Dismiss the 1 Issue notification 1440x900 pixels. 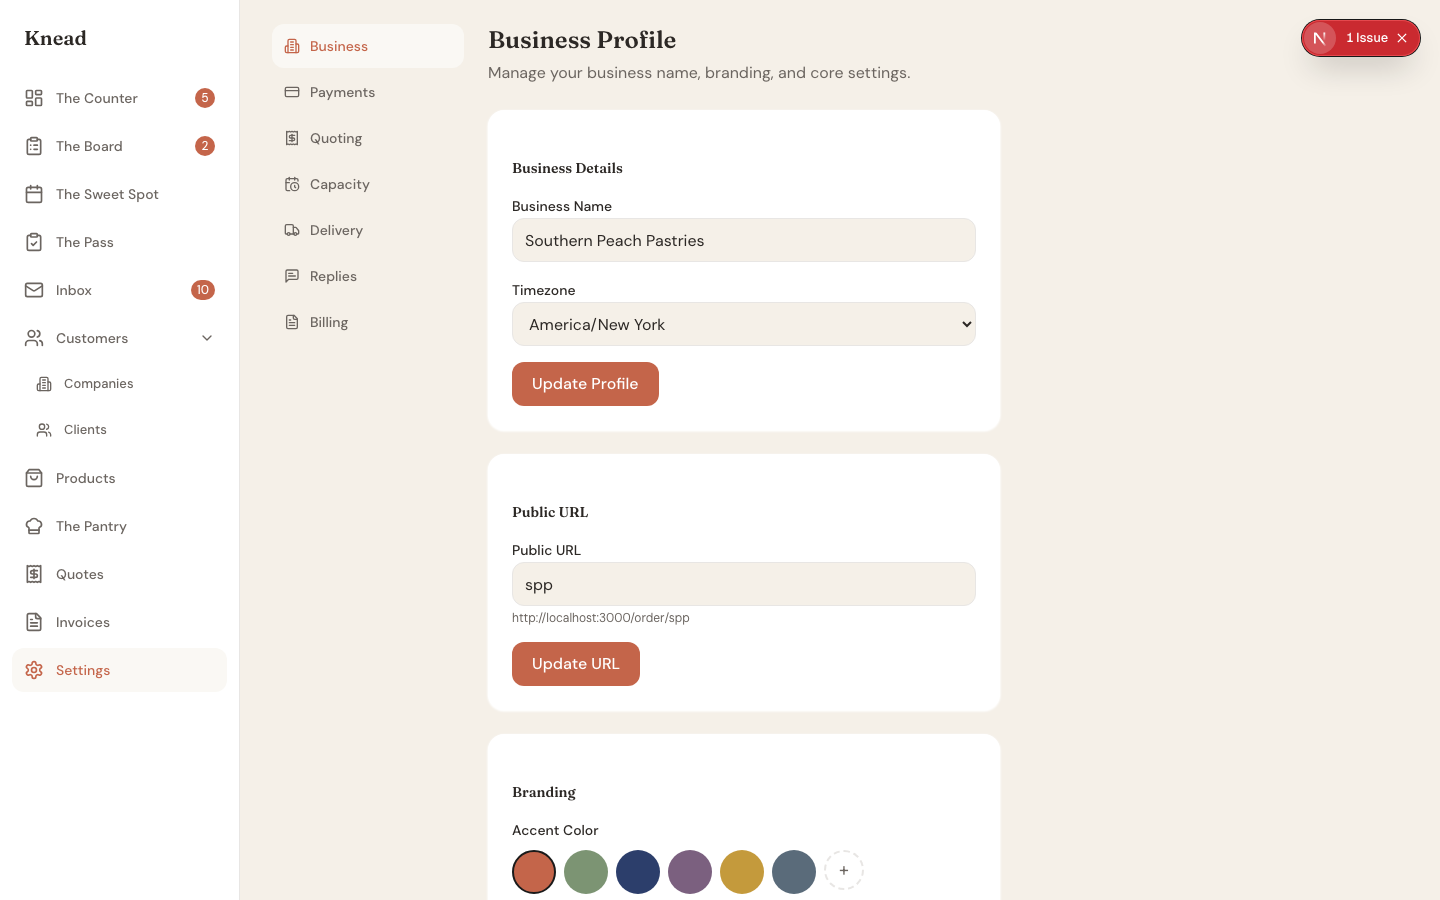[x=1403, y=37]
